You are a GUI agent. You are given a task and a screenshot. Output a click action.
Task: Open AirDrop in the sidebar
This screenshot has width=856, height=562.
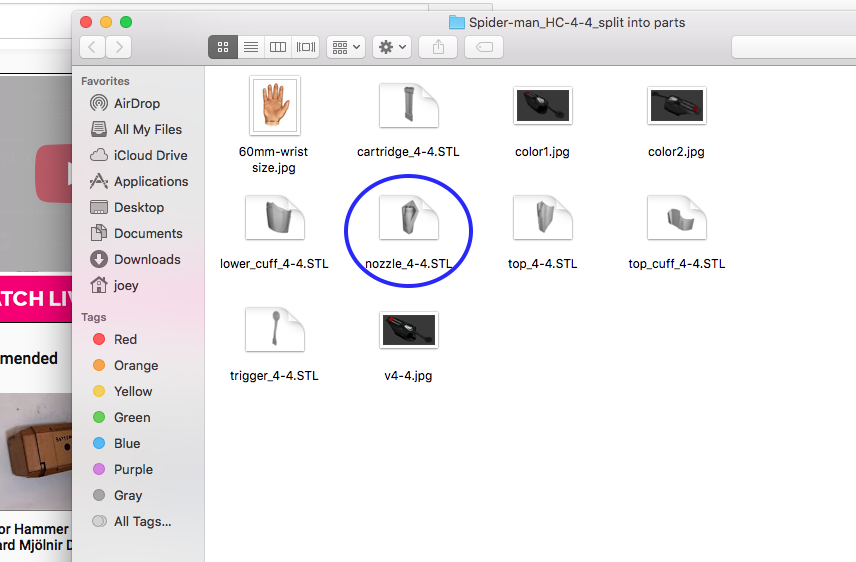coord(126,103)
